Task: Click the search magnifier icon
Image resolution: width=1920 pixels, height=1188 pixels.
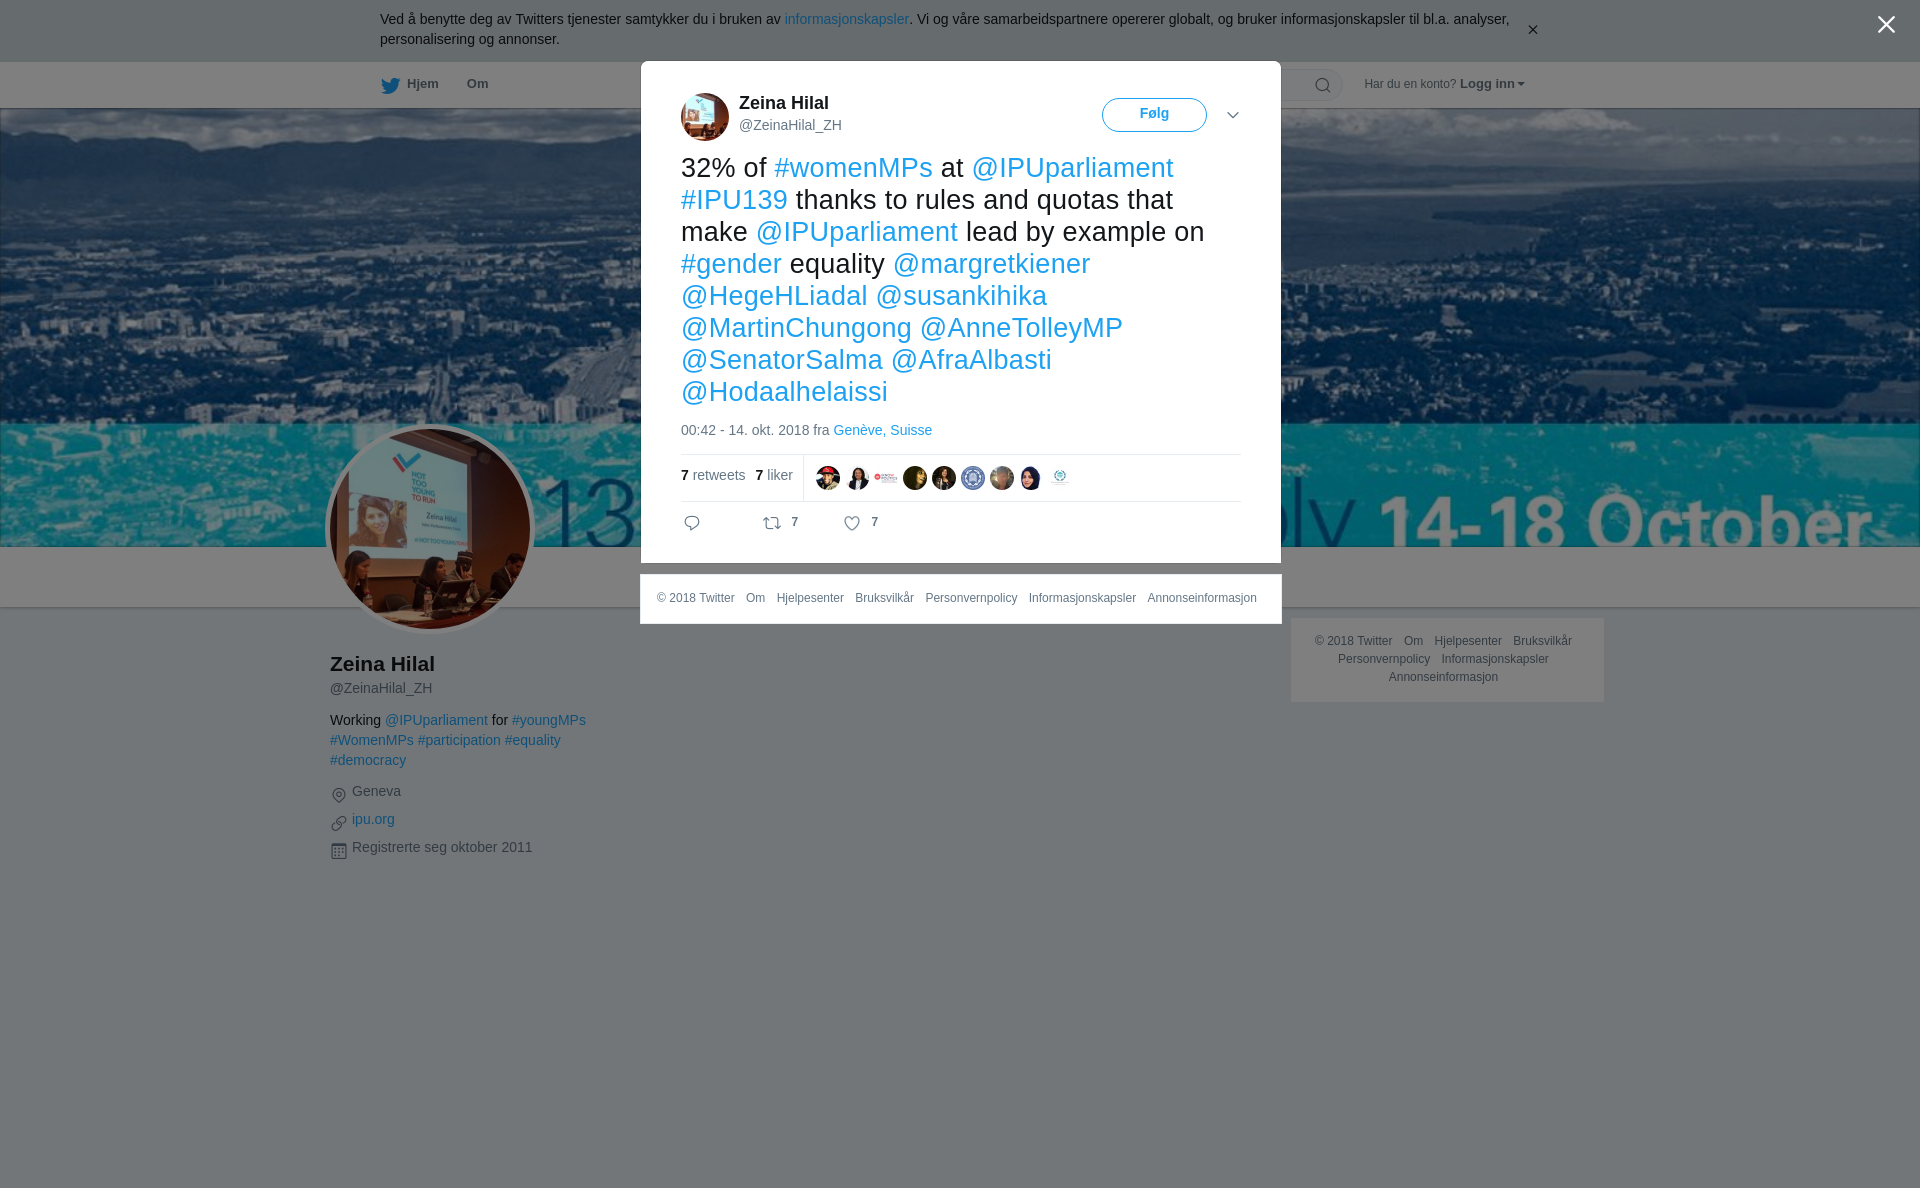Action: pos(1323,85)
